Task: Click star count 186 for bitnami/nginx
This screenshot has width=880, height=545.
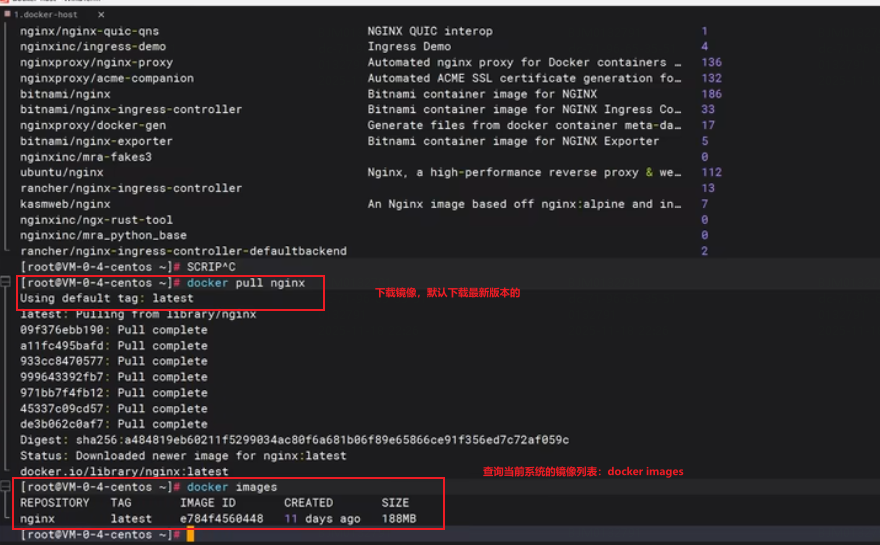Action: click(711, 94)
